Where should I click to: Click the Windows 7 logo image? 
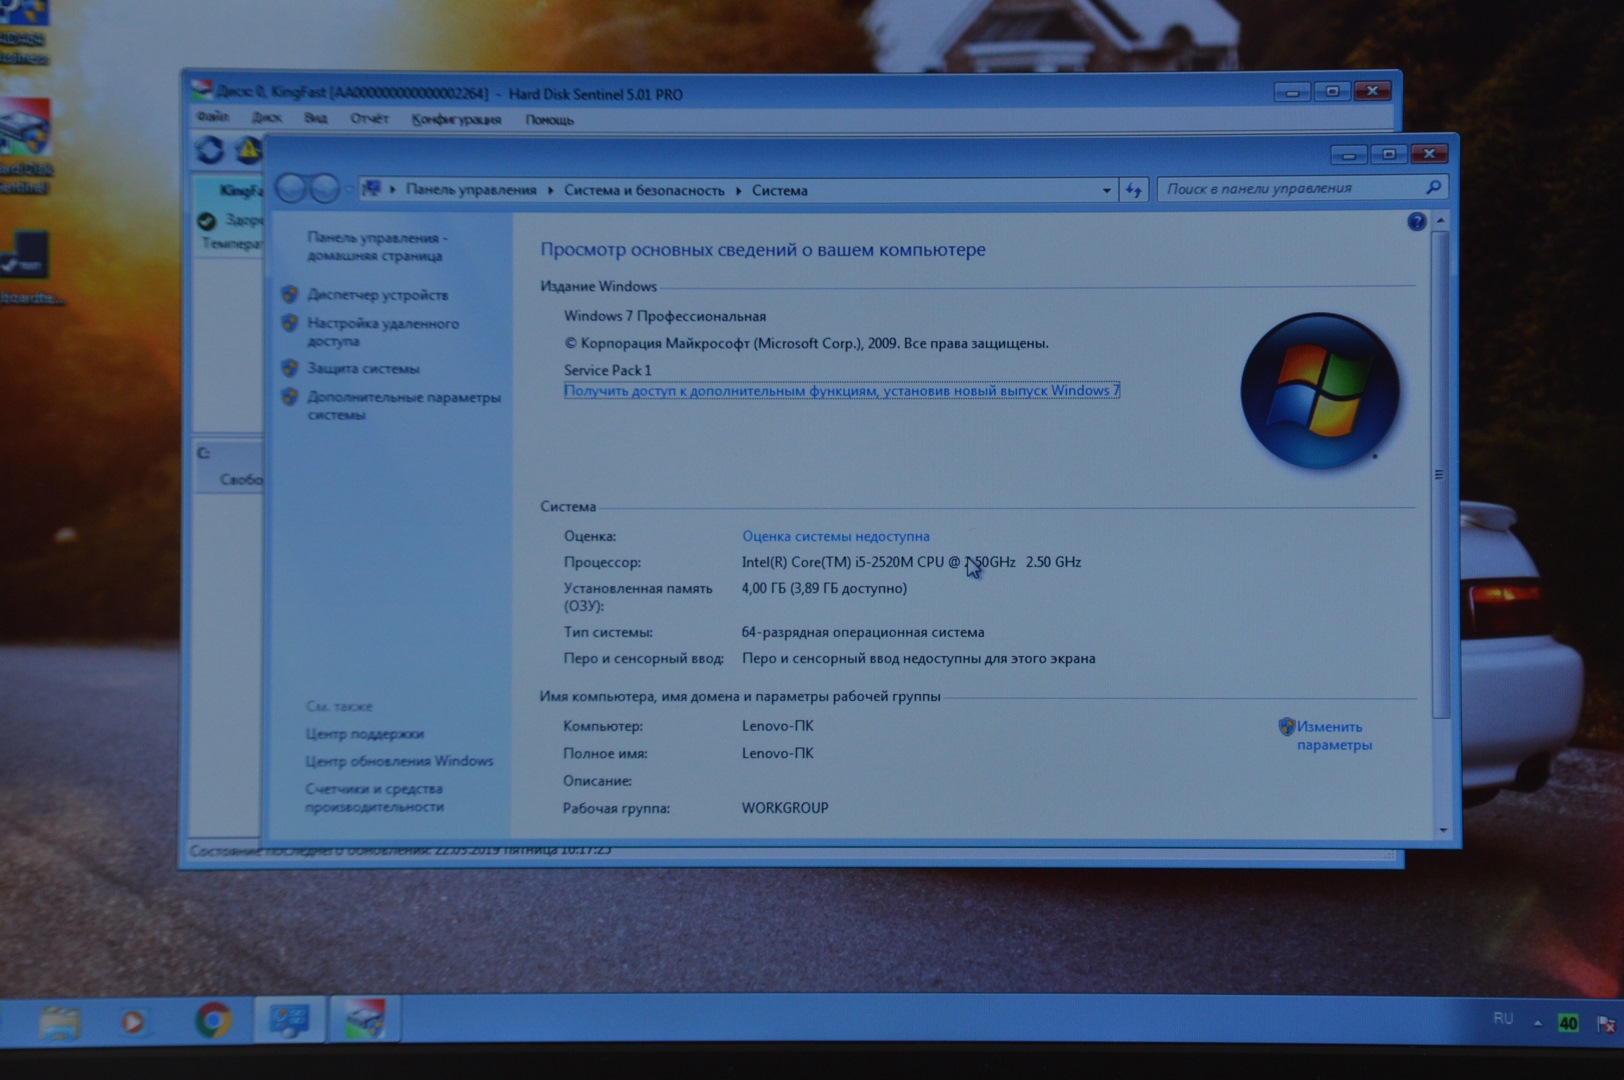[1319, 391]
